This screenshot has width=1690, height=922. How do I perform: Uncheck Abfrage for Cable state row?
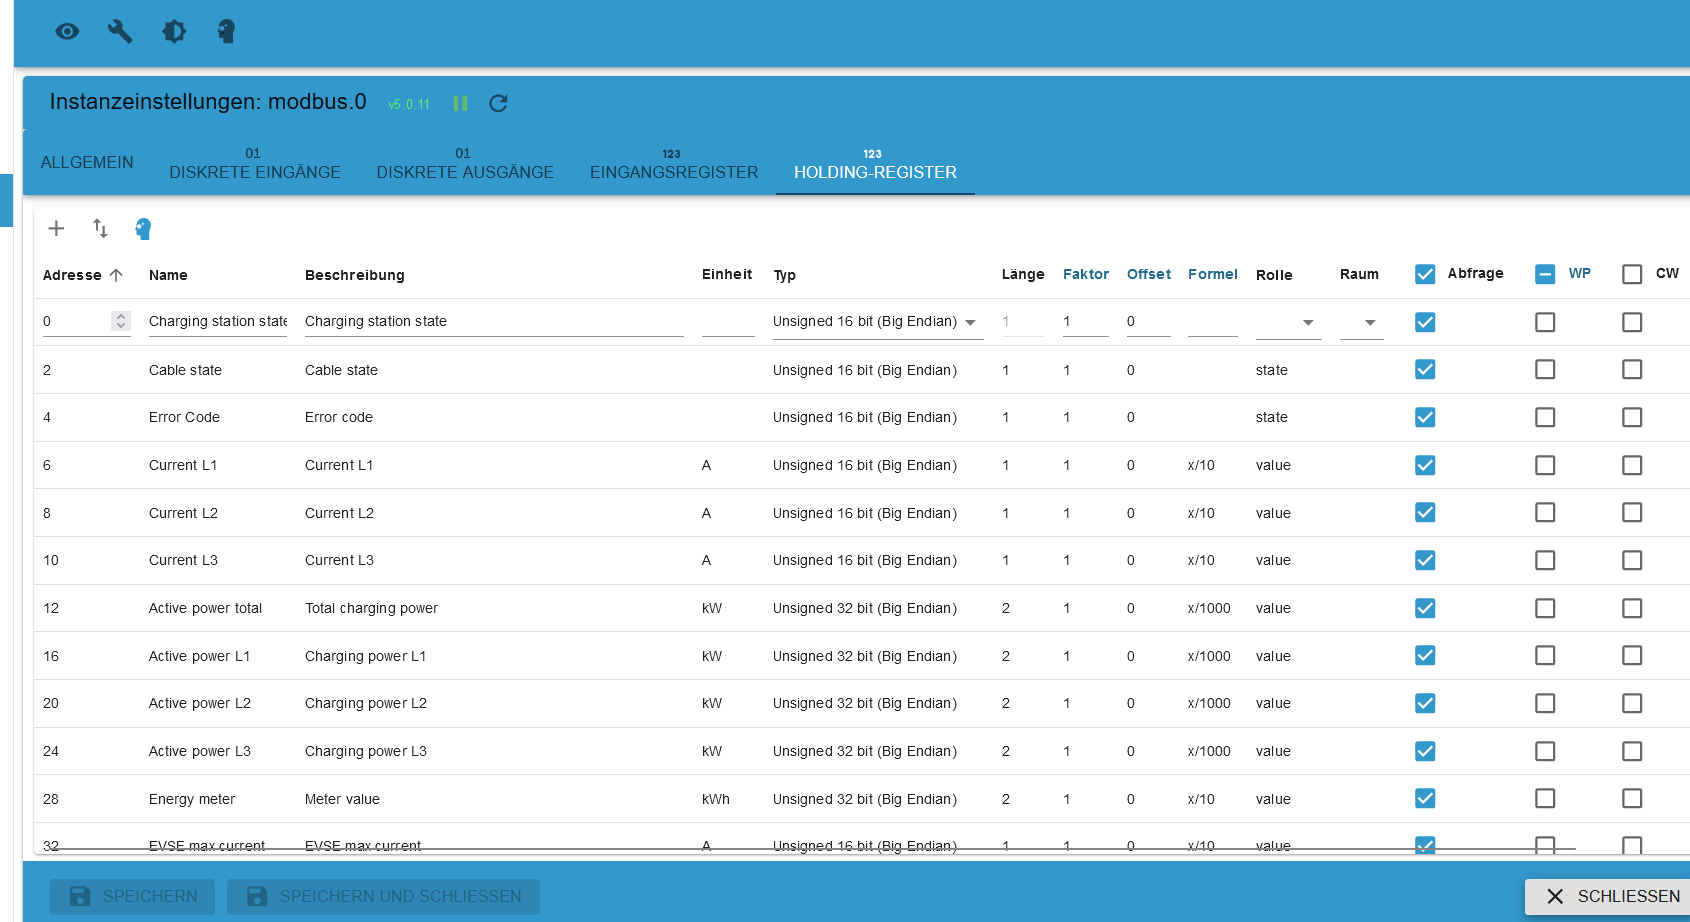(1425, 370)
